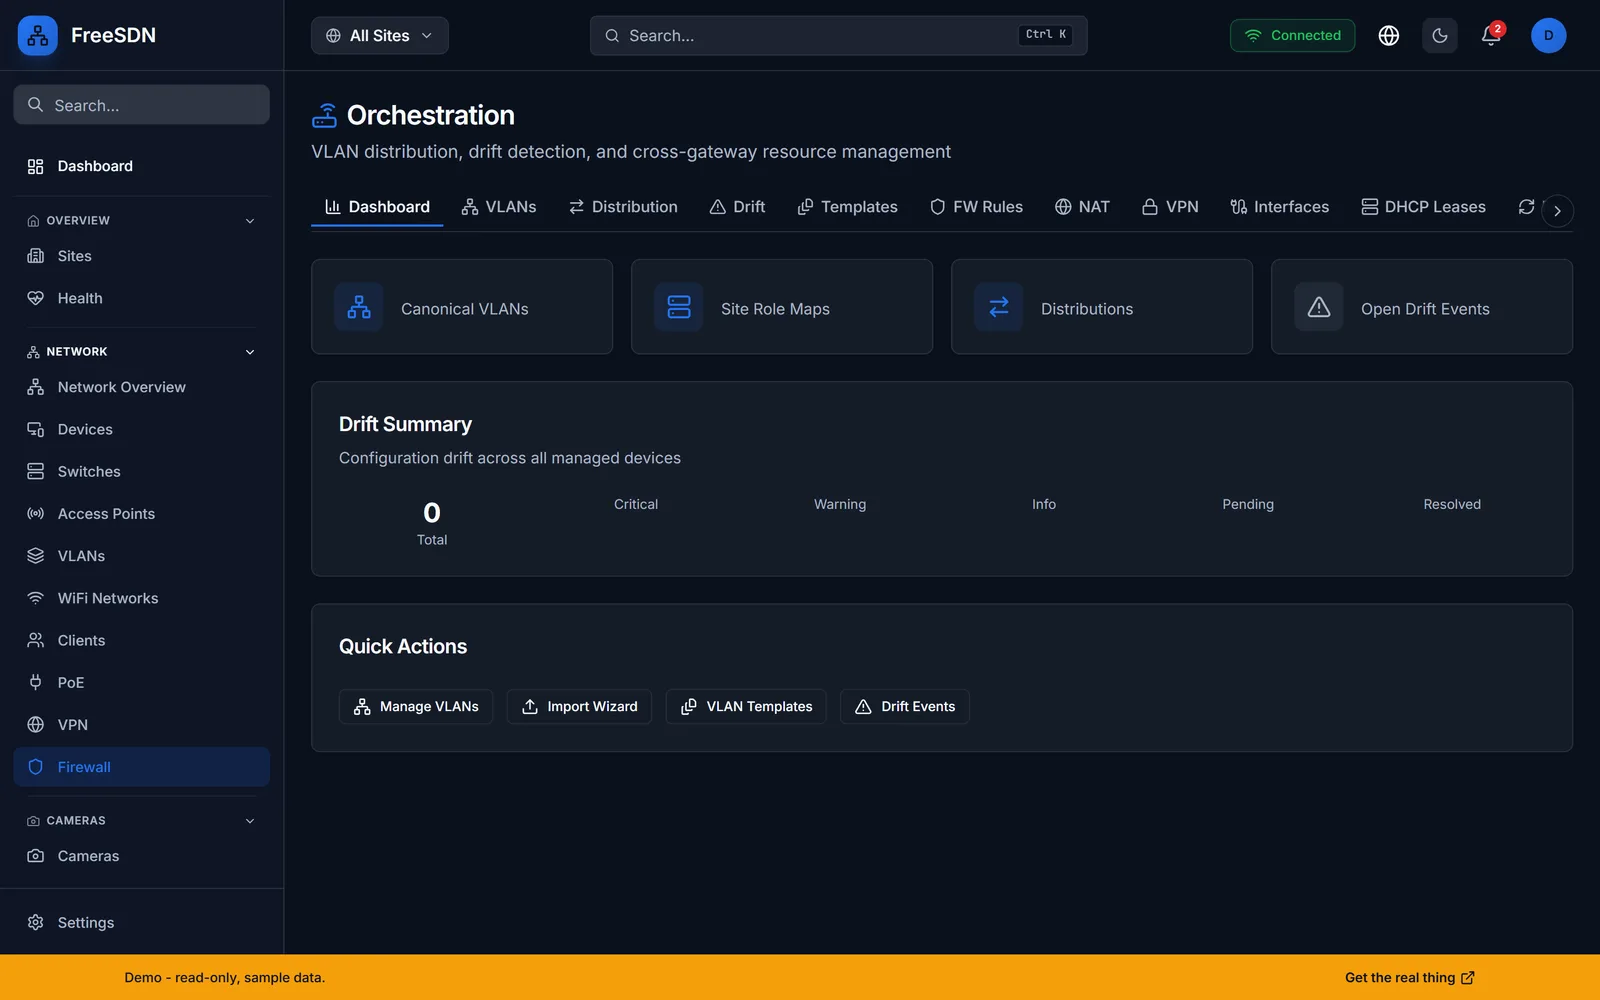
Task: Click the Resolved drift count label
Action: pyautogui.click(x=1452, y=504)
